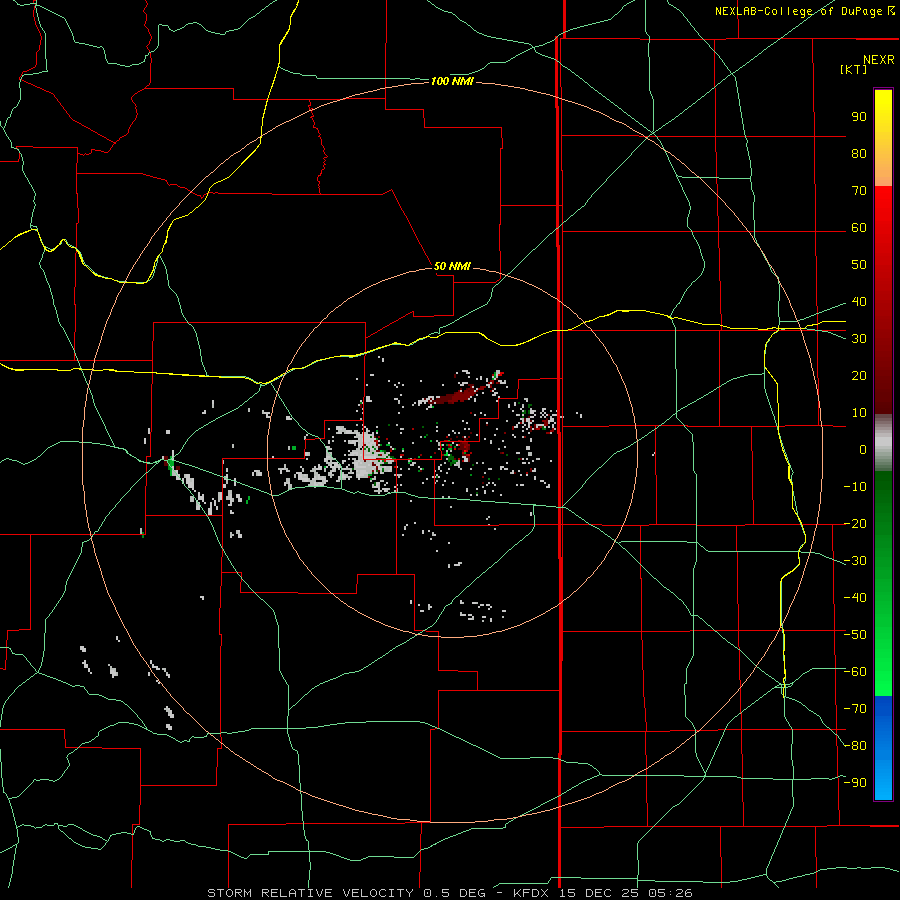Click the NEXLAB-College of DuPage watermark text
Screen dimensions: 900x900
pyautogui.click(x=804, y=11)
